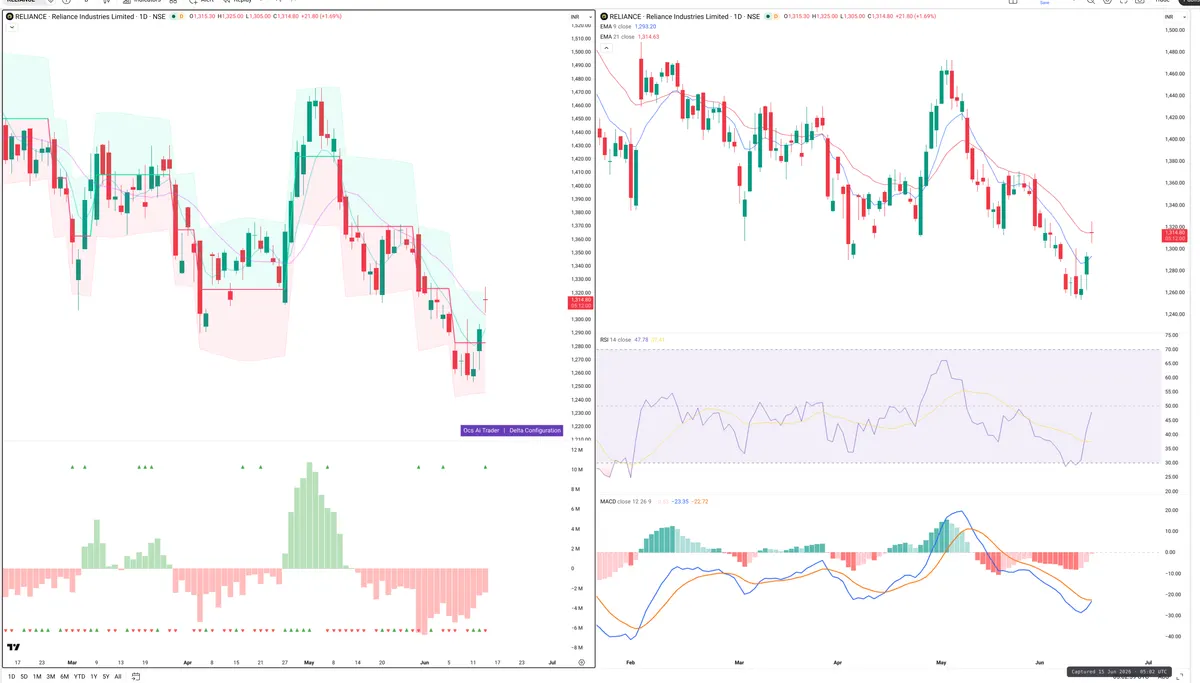
Task: Select the 5D time range
Action: (24, 677)
